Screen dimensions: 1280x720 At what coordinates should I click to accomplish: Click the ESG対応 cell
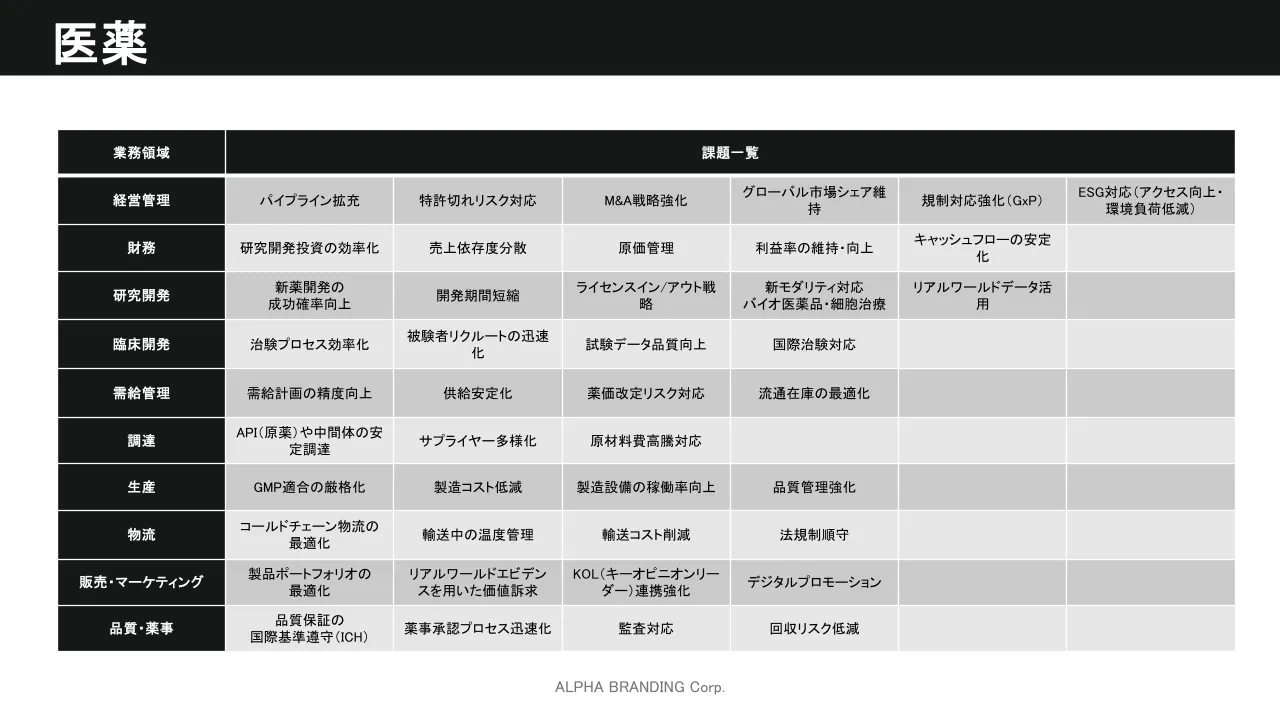coord(1150,200)
